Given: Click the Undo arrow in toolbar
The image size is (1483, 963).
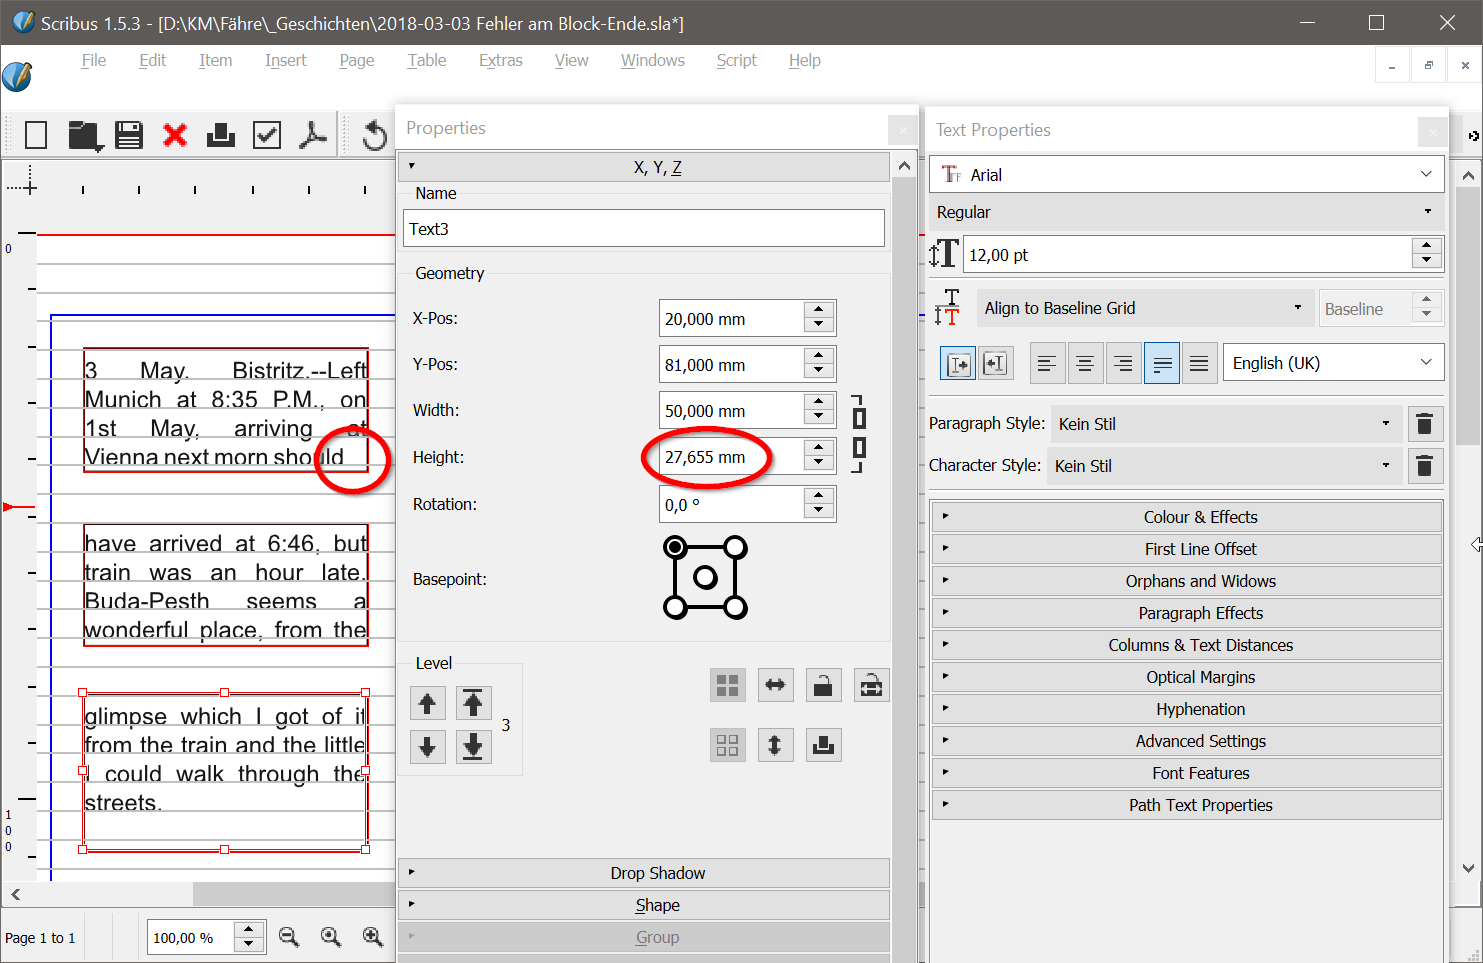Looking at the screenshot, I should coord(374,135).
